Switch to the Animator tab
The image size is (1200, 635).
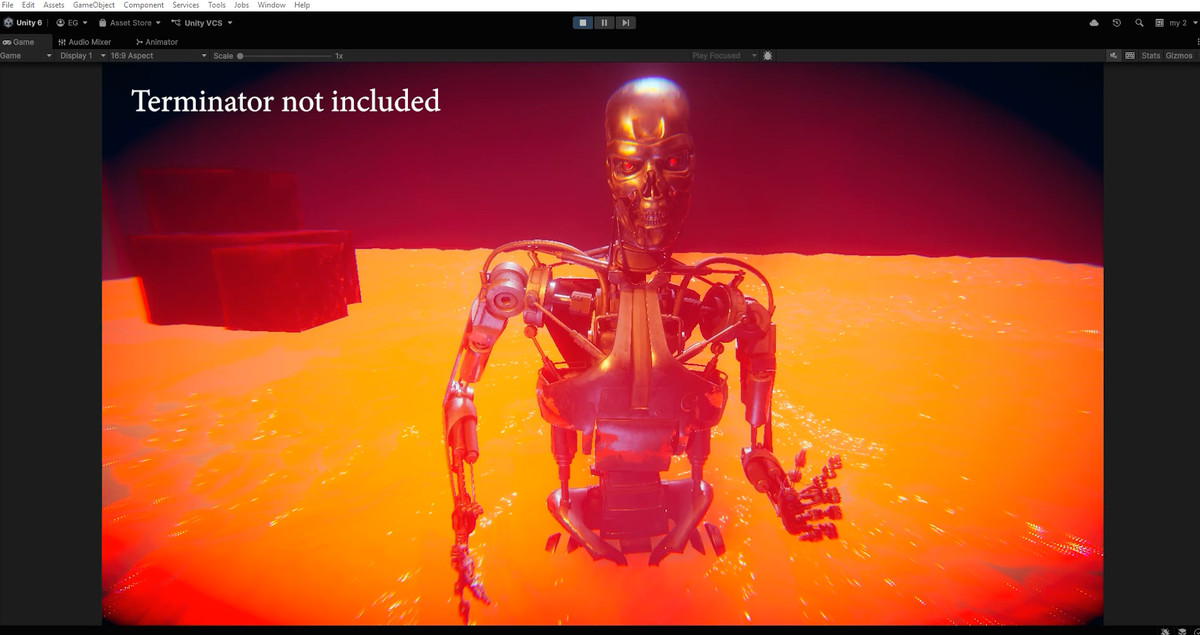point(157,42)
